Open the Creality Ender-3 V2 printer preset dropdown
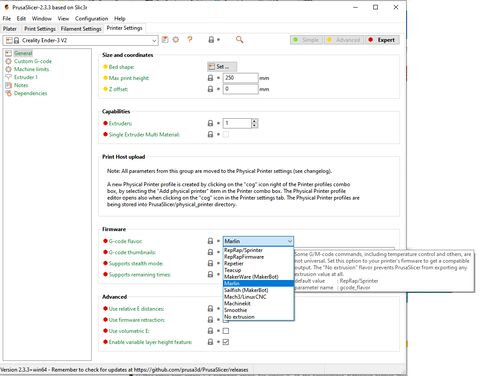480x376 pixels. point(80,40)
